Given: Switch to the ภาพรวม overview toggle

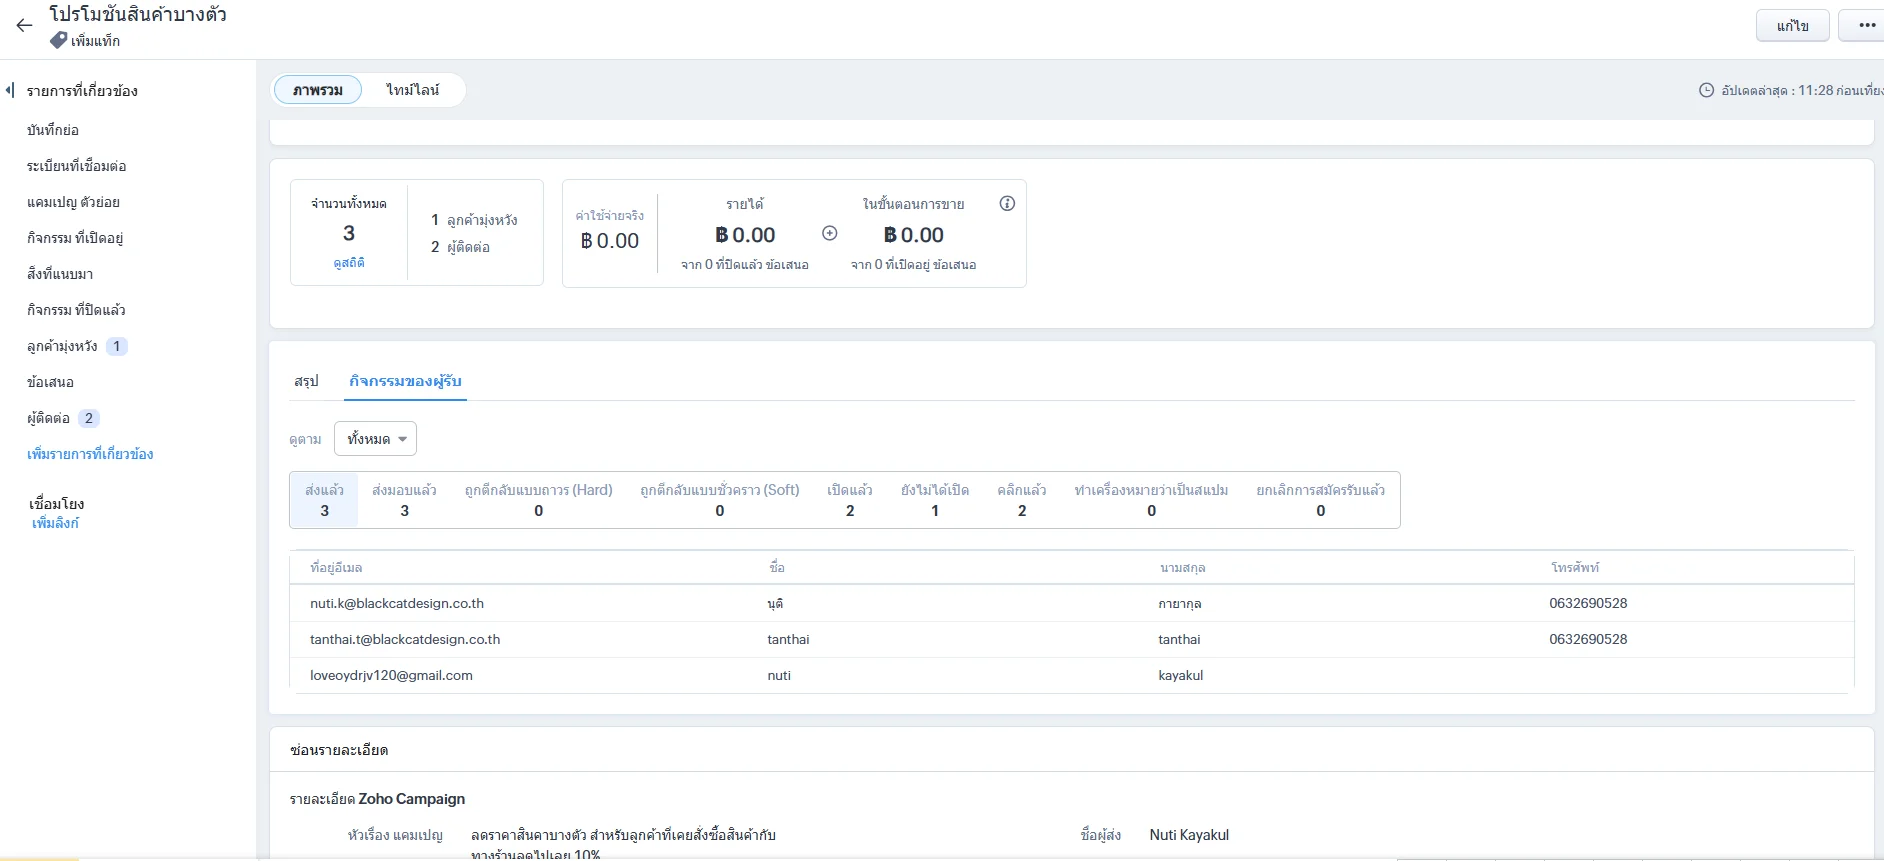Looking at the screenshot, I should [x=317, y=90].
